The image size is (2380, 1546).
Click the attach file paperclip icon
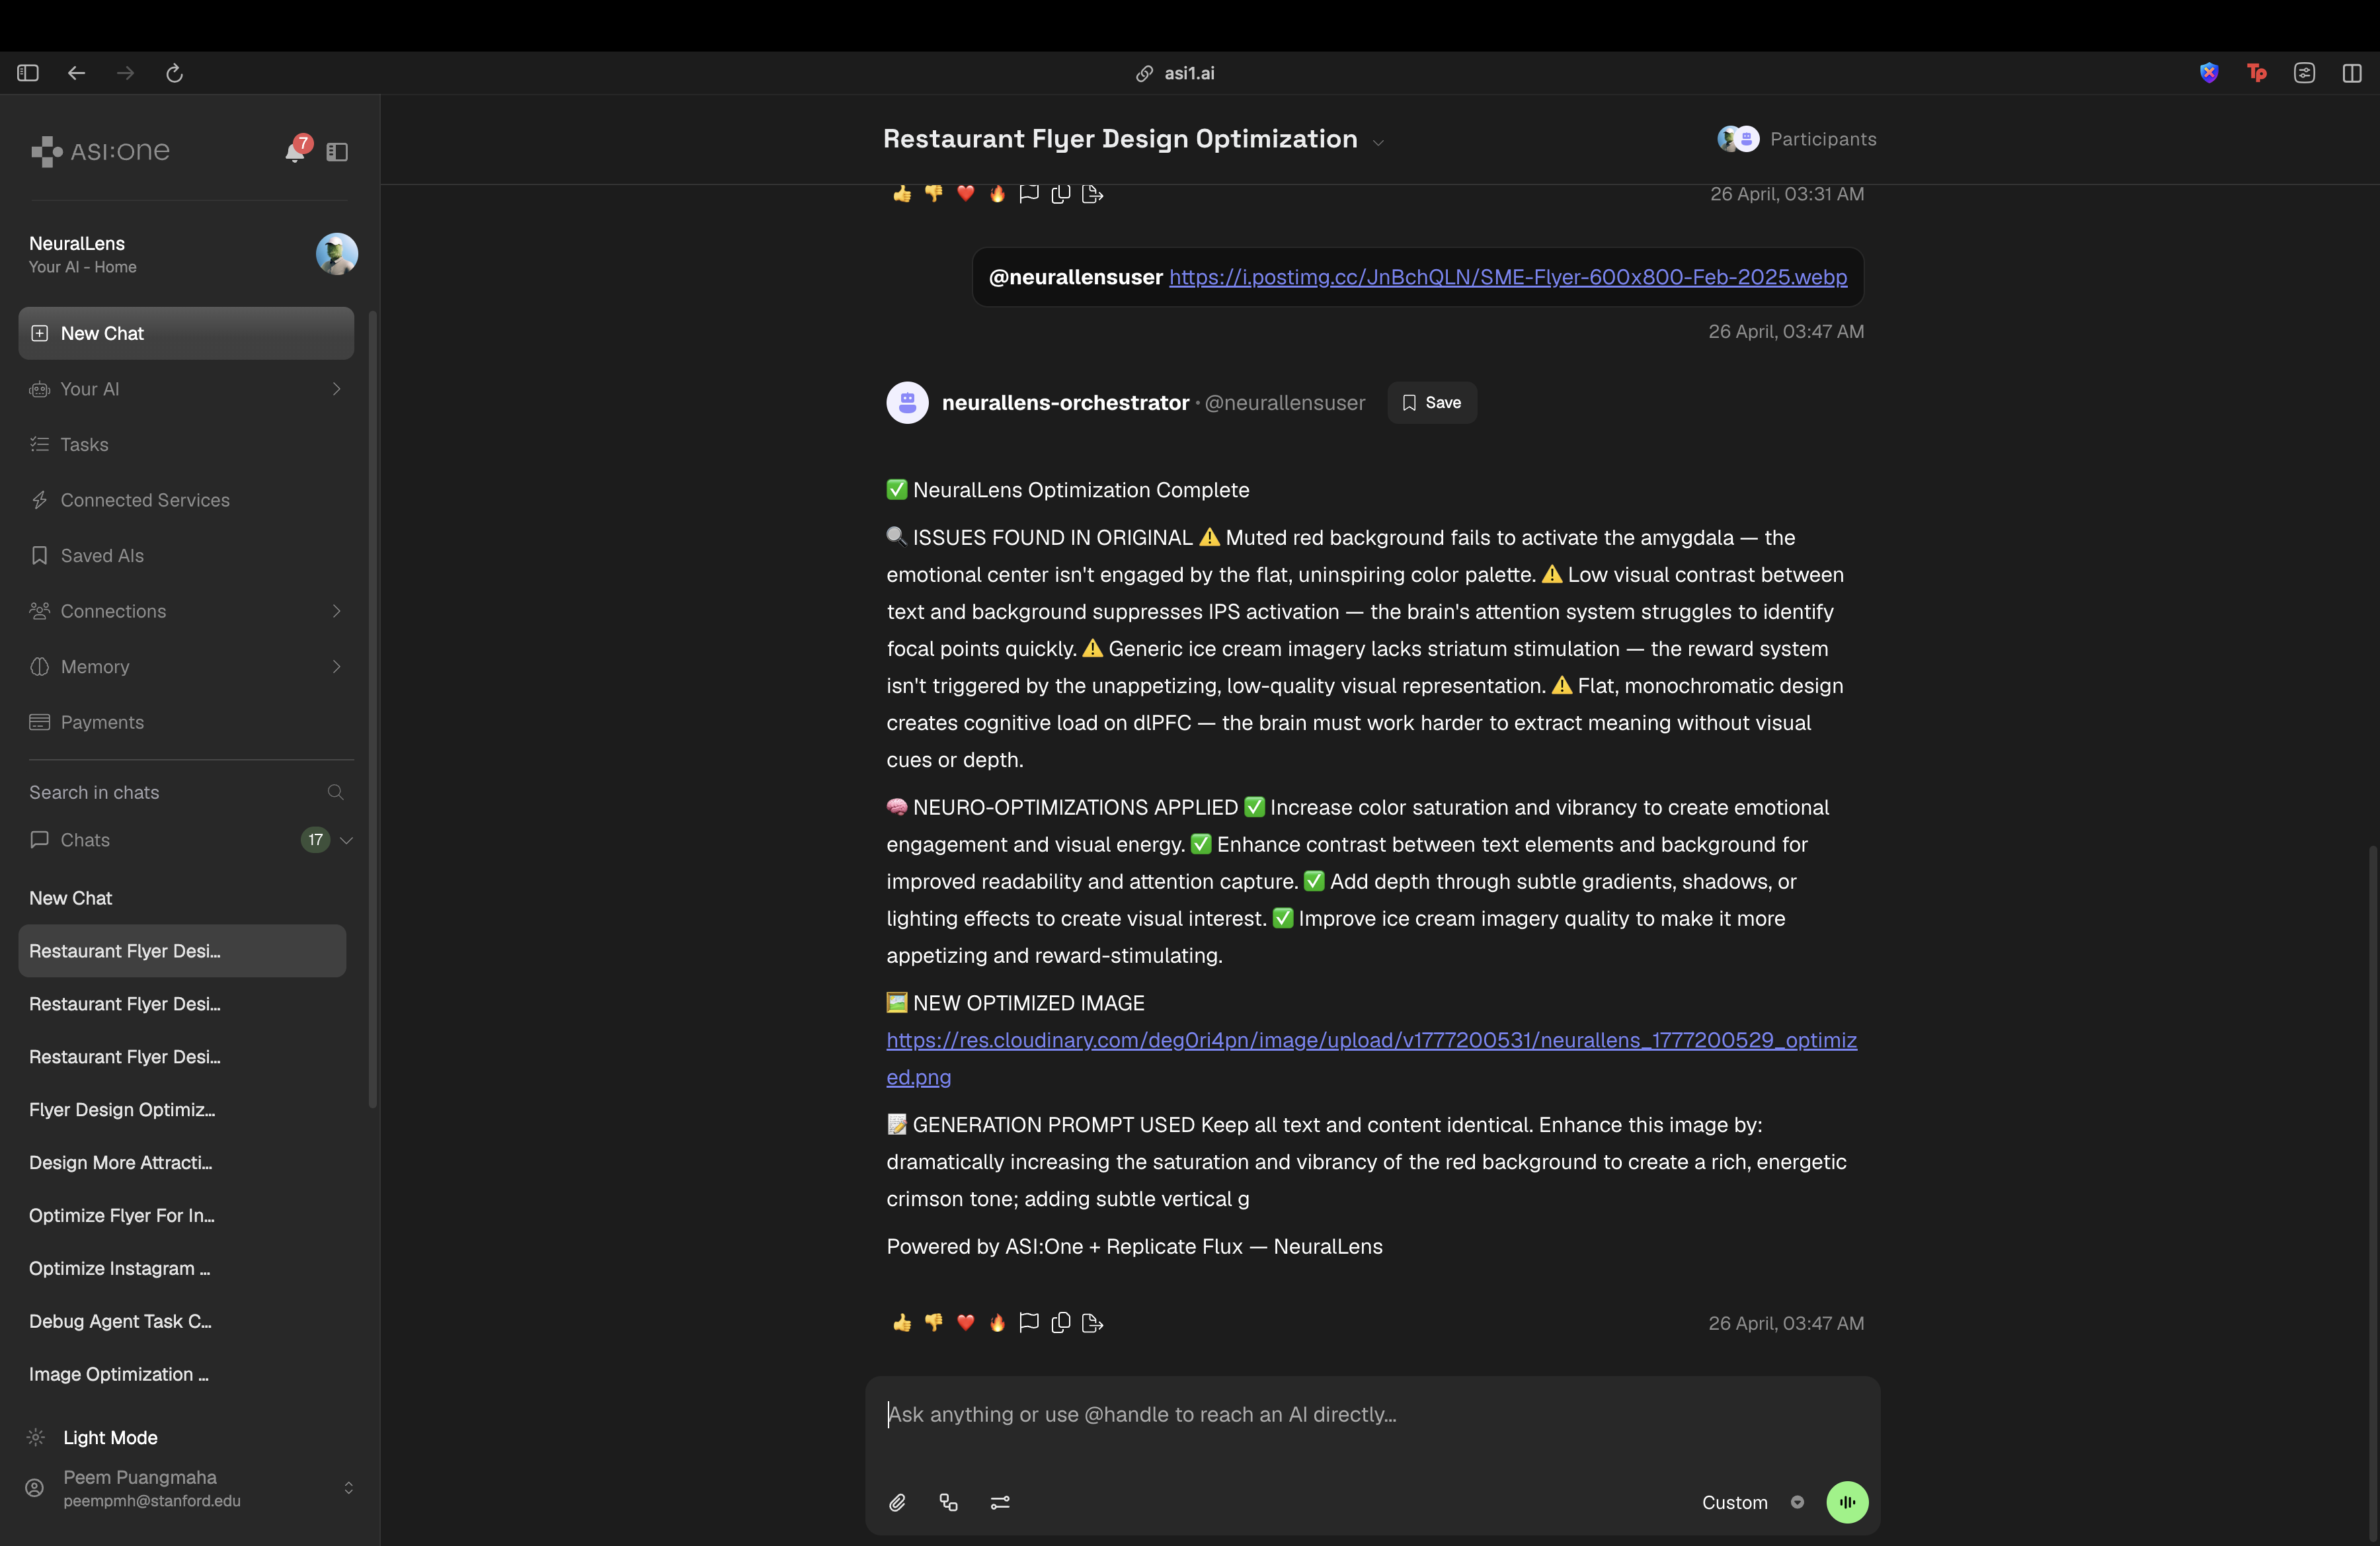click(897, 1502)
